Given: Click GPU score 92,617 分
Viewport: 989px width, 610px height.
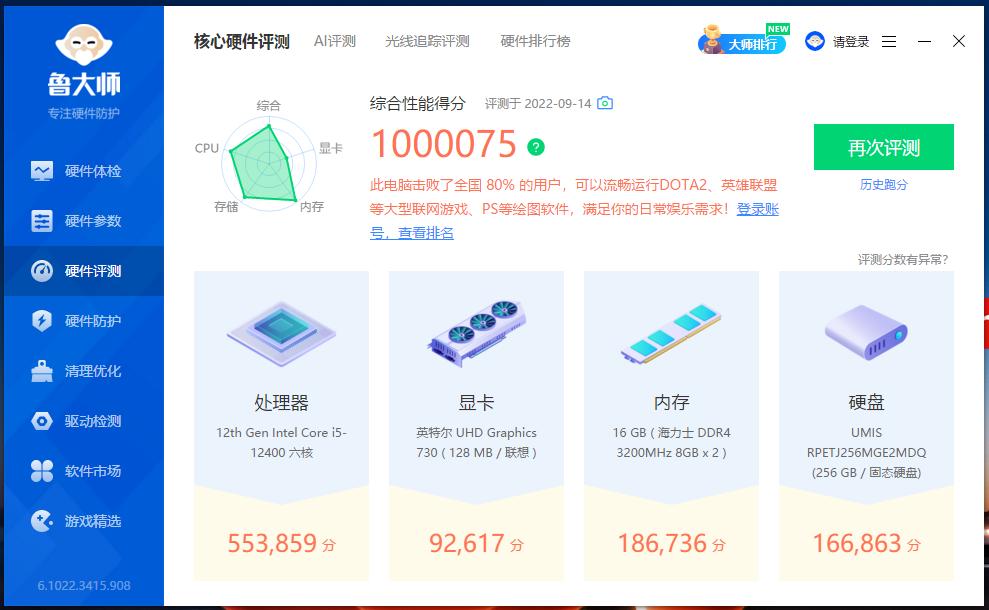Looking at the screenshot, I should tap(476, 543).
